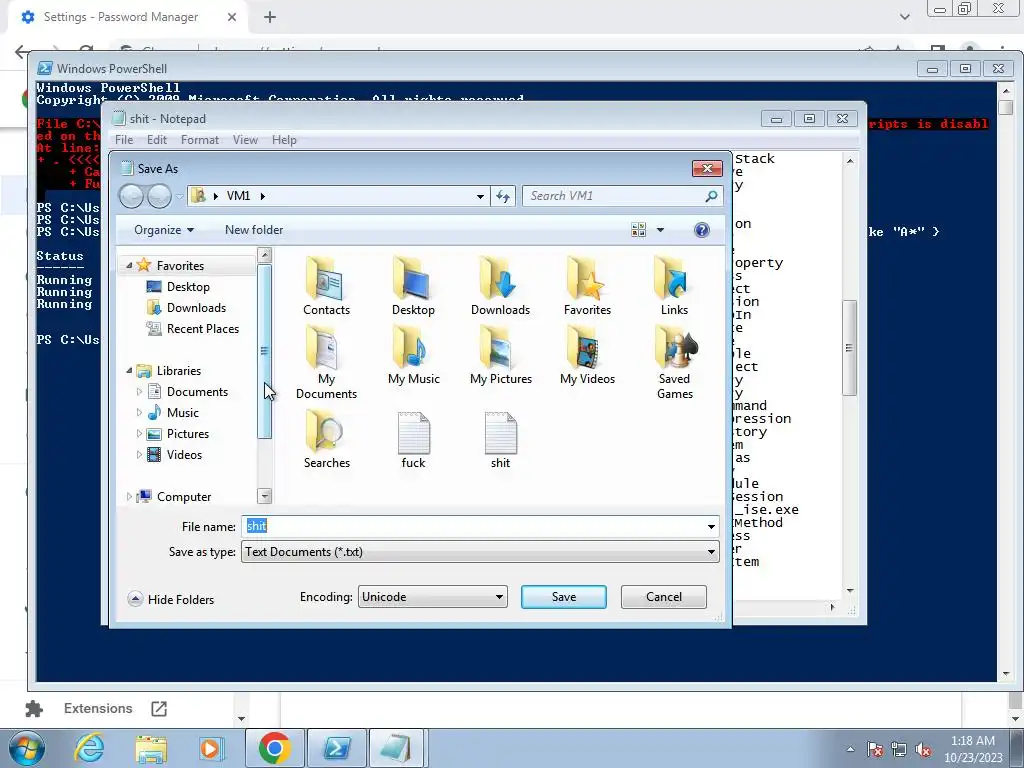Click the Help question mark icon
This screenshot has height=768, width=1024.
pos(701,230)
